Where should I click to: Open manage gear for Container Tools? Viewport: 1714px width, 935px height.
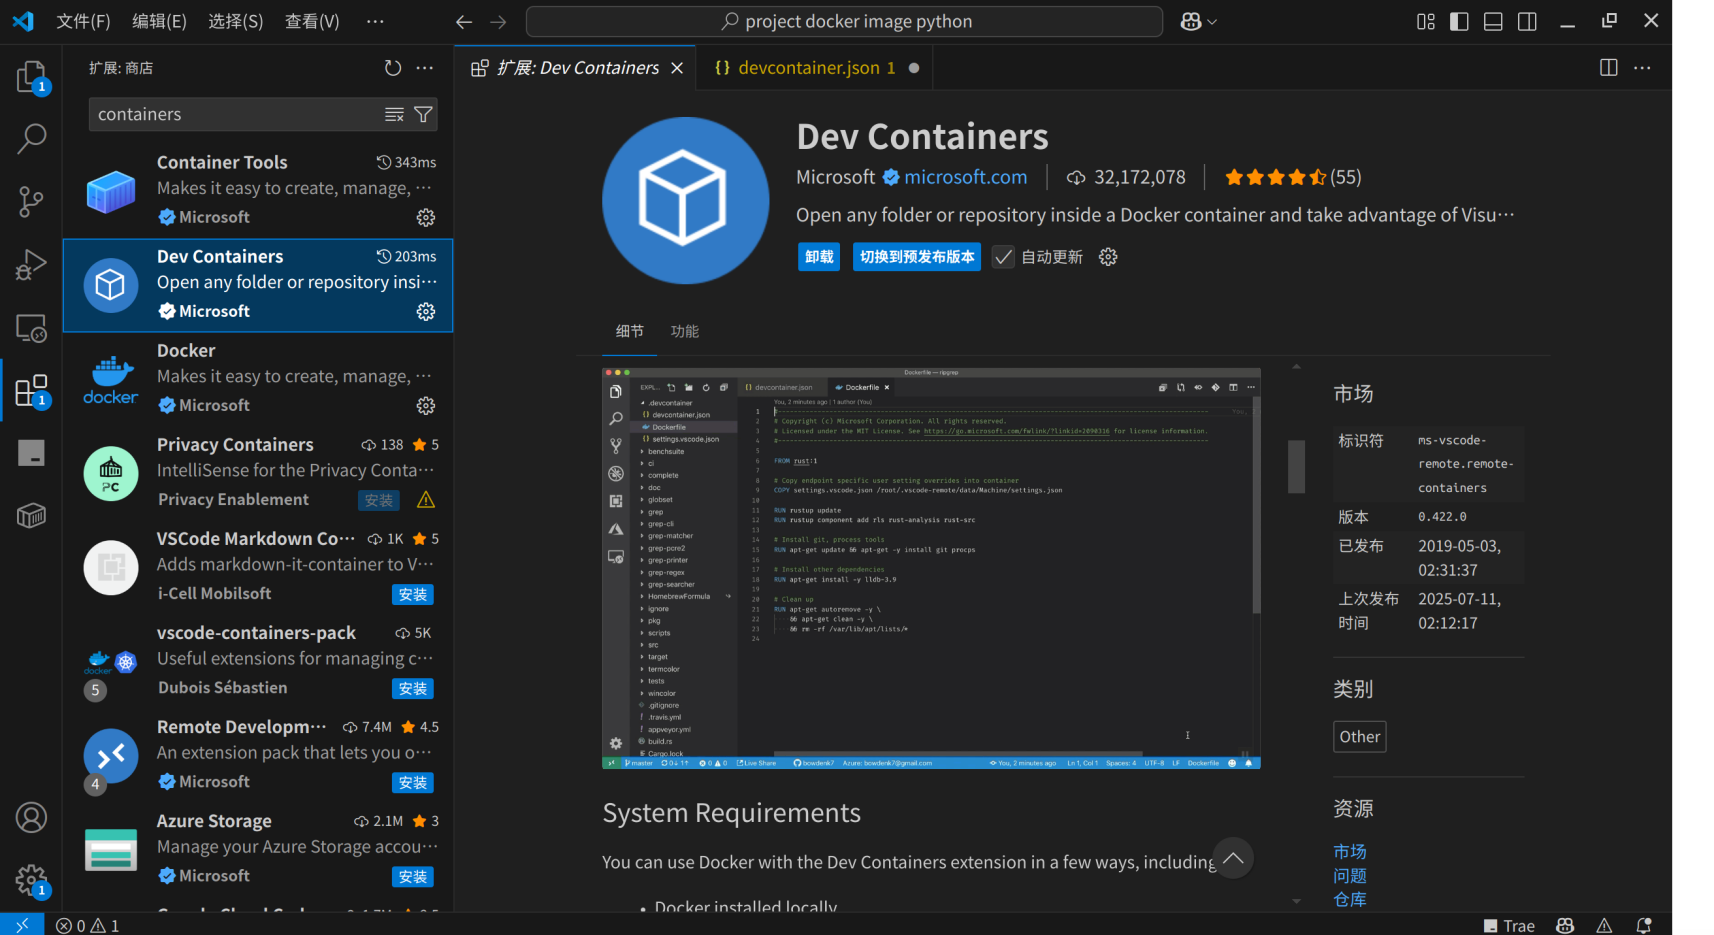[x=426, y=218]
